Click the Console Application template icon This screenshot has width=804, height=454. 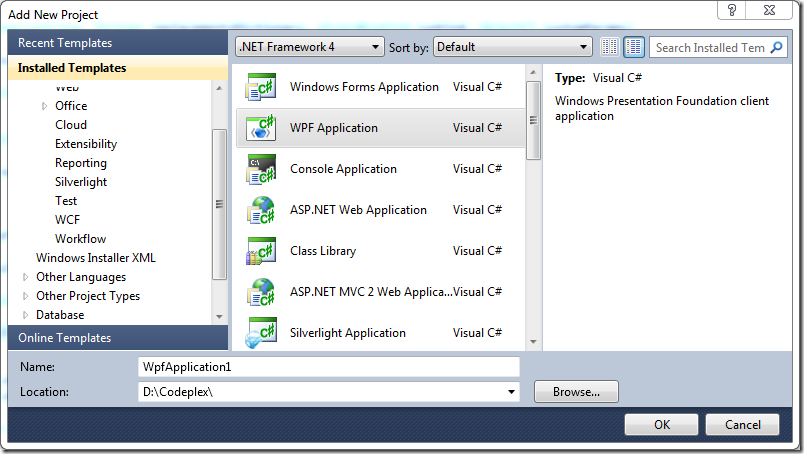point(261,169)
